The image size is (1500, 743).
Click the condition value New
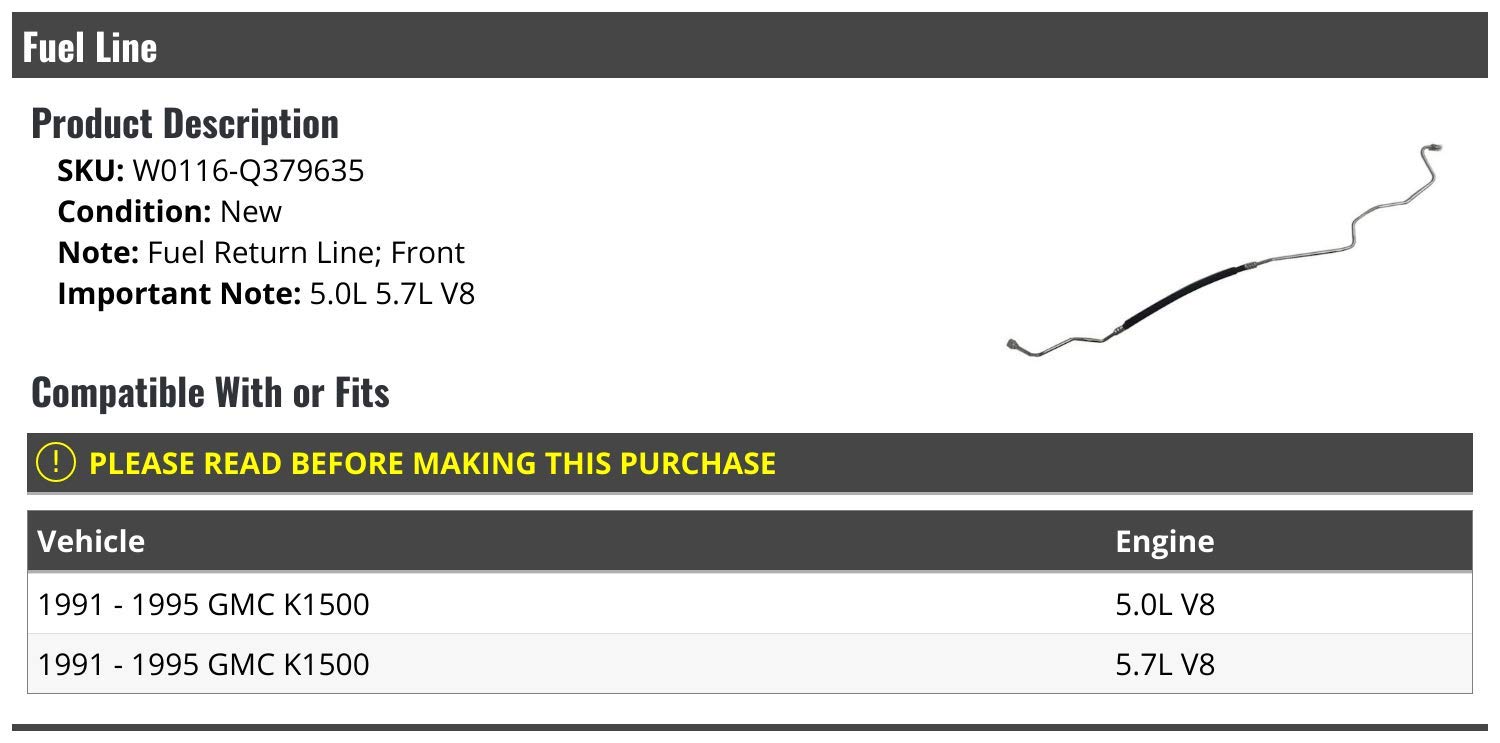click(251, 212)
